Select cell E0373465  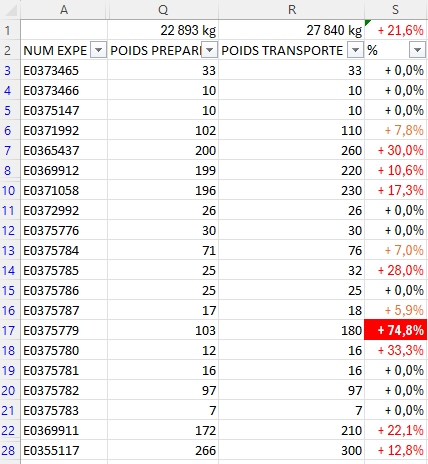[64, 71]
